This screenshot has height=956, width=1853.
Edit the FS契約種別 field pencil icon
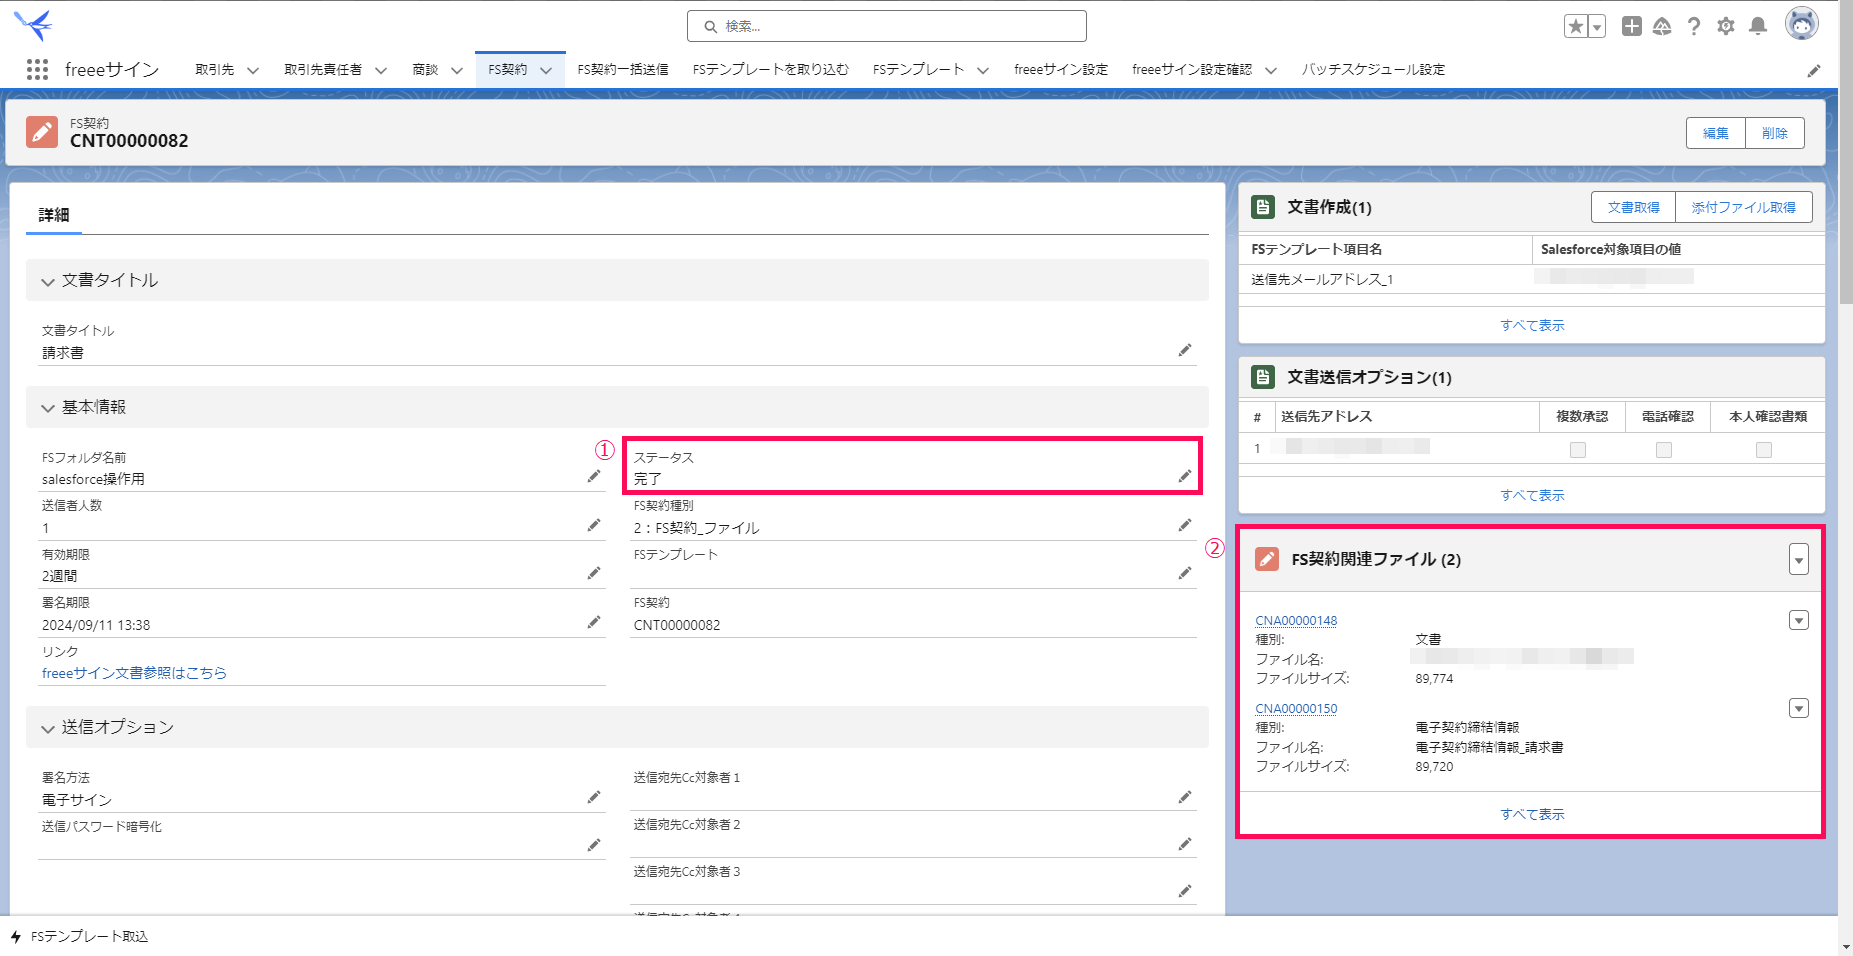(1185, 525)
